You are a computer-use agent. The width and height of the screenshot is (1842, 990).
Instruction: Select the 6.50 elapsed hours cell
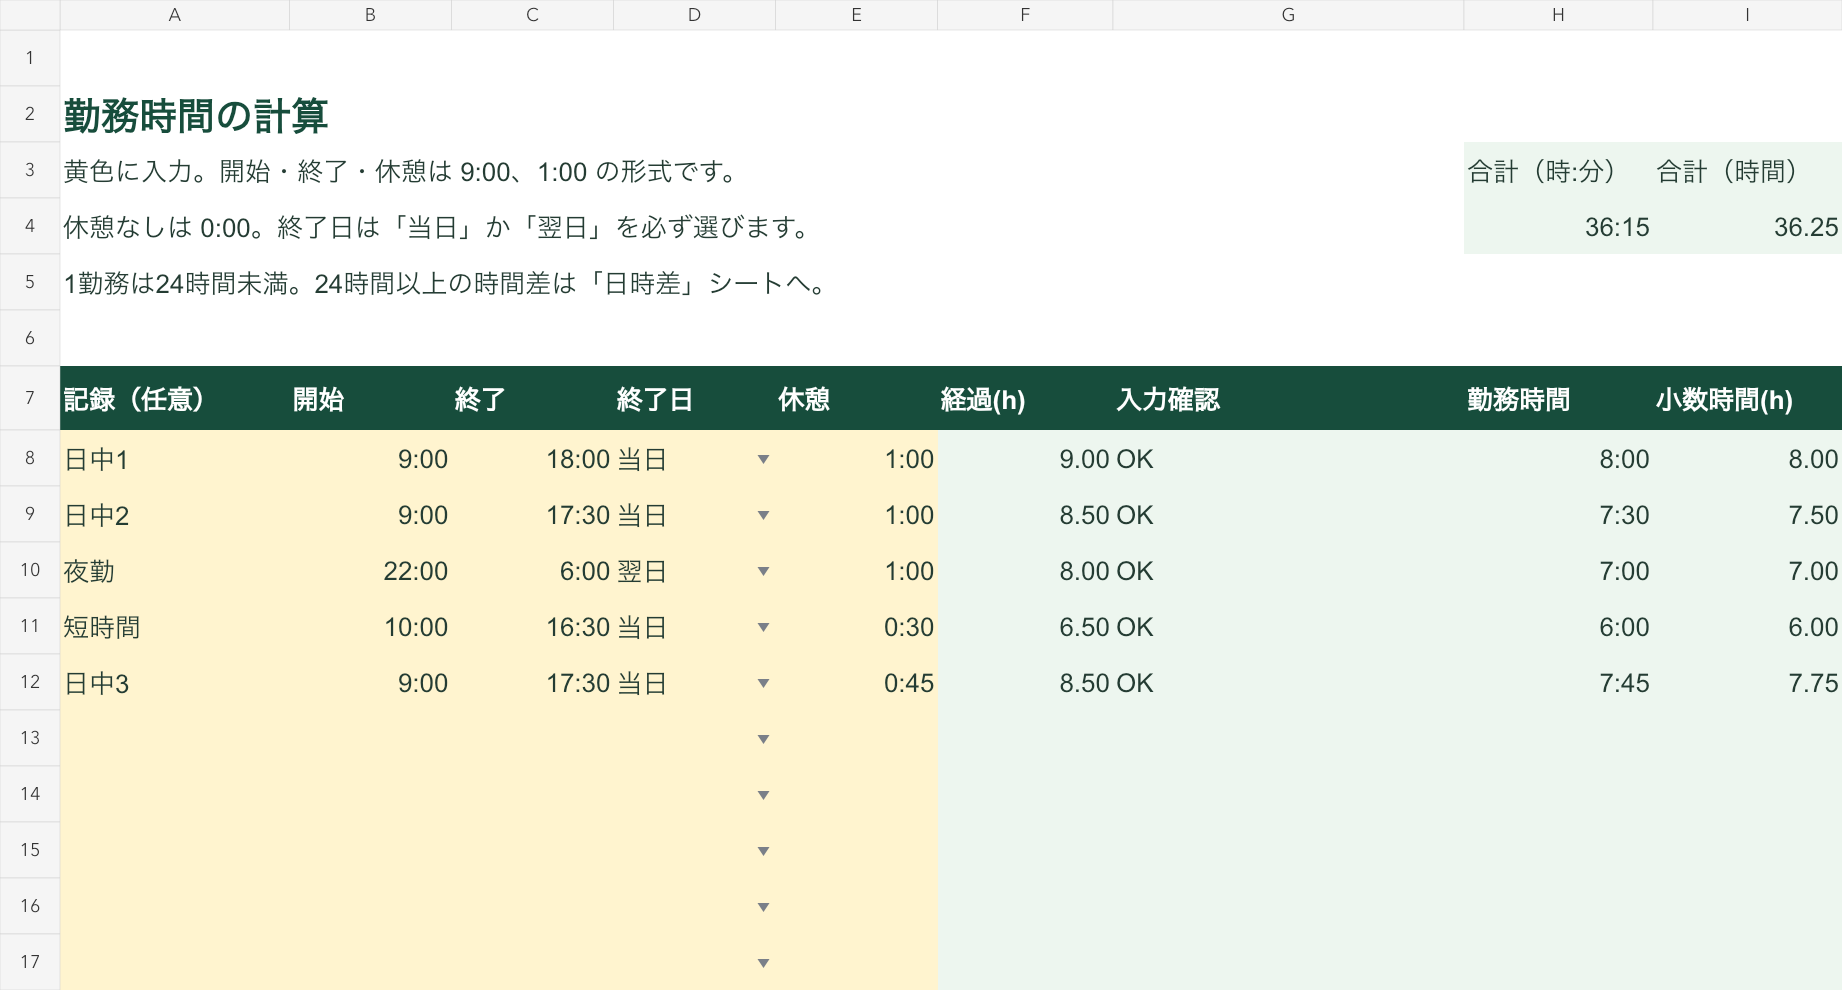(x=1025, y=627)
